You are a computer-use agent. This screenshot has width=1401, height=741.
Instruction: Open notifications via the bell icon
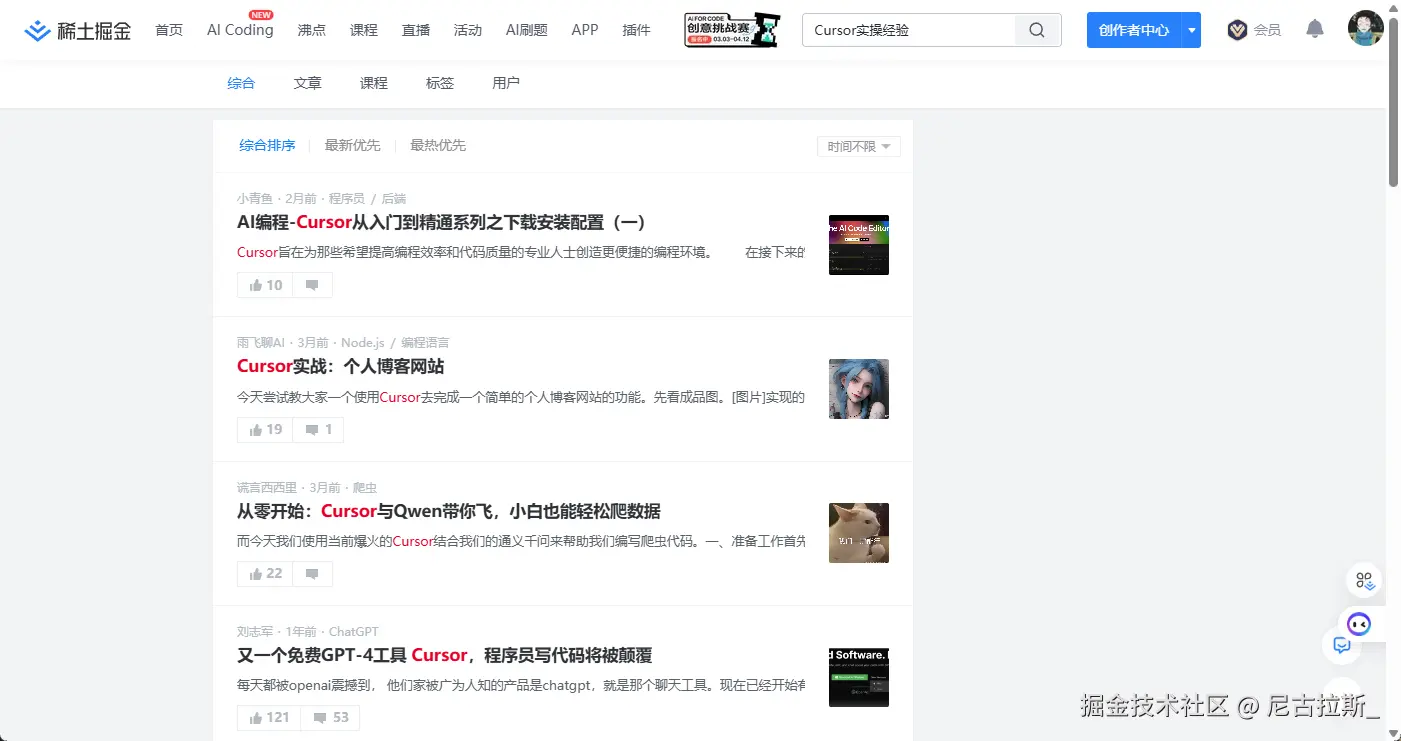click(x=1314, y=30)
